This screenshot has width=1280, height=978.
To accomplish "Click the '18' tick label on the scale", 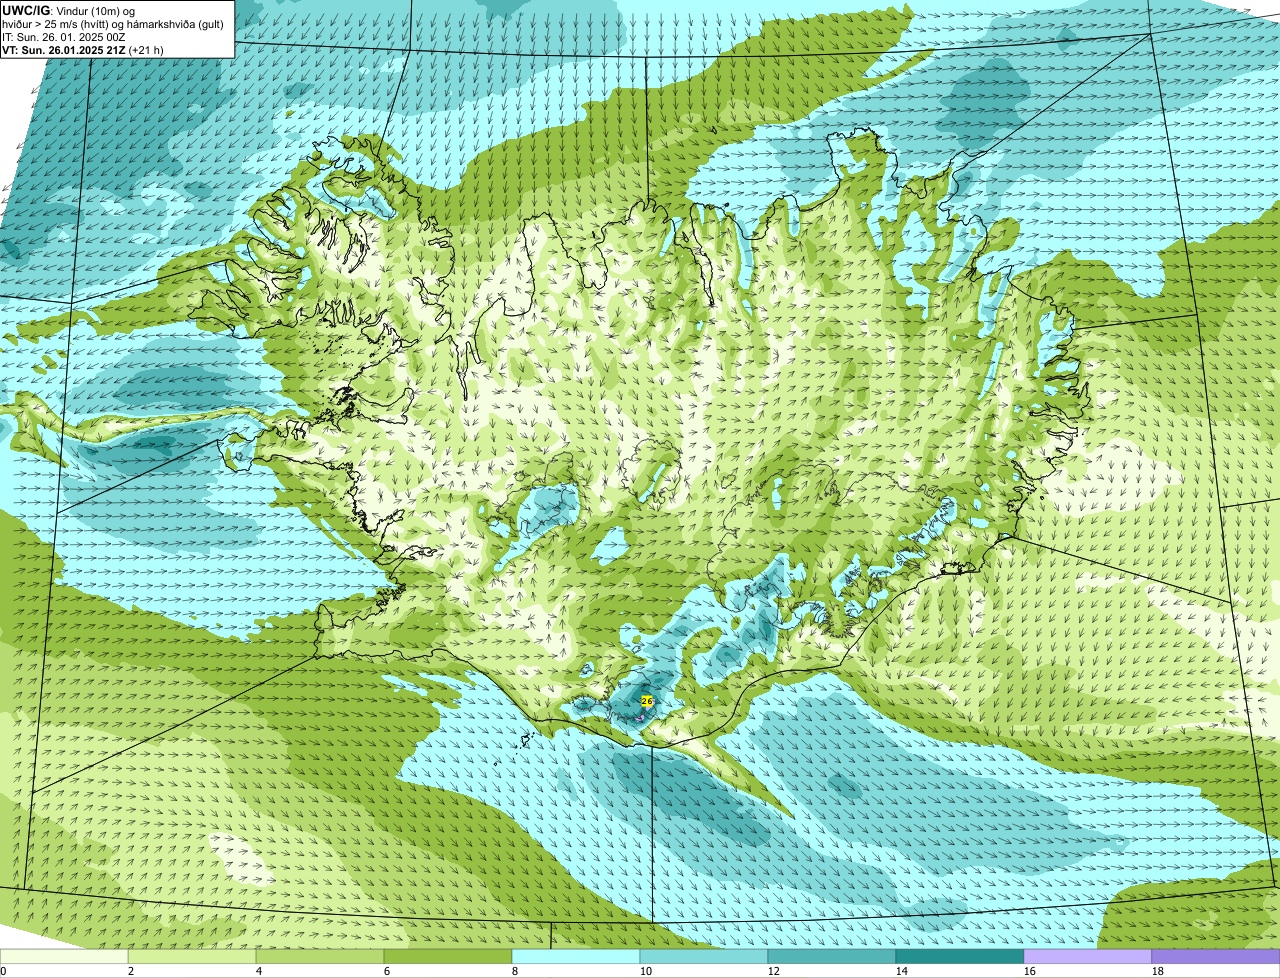I will pos(1158,971).
